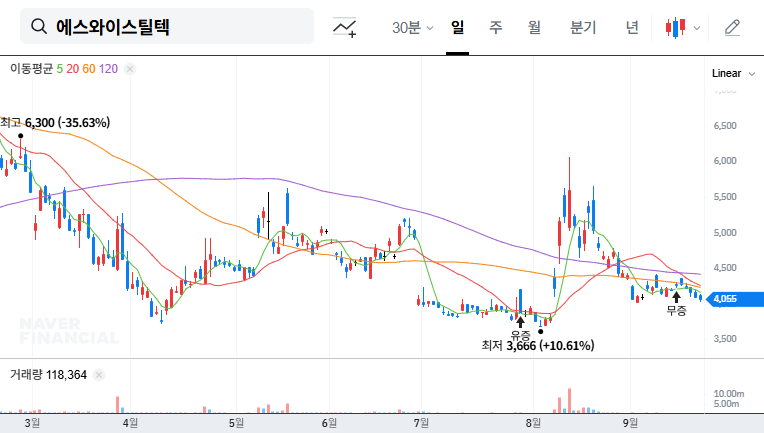
Task: Click the 6,000 price axis label
Action: point(725,161)
